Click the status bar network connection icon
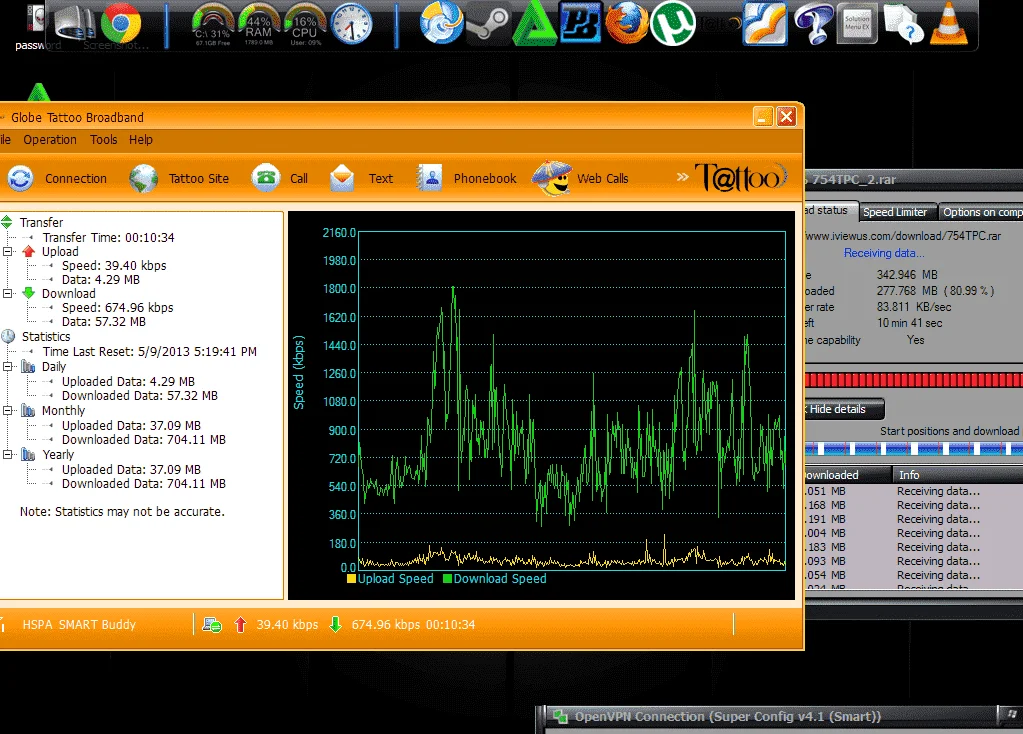 (x=212, y=625)
